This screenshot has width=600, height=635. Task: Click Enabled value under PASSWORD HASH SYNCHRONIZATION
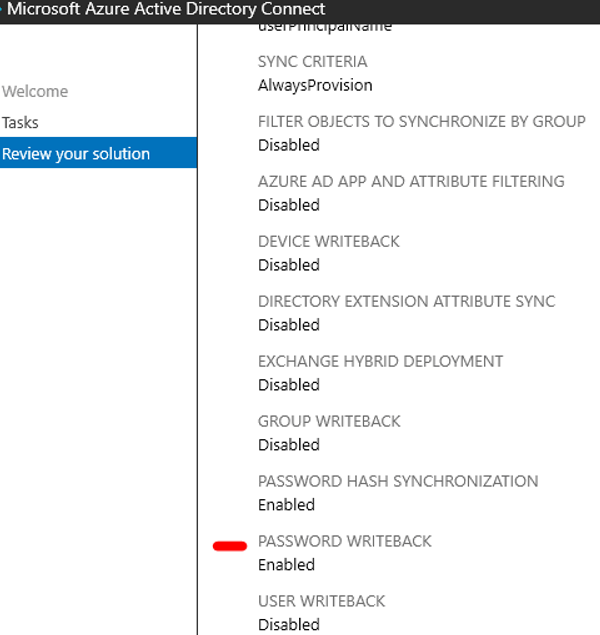[286, 505]
